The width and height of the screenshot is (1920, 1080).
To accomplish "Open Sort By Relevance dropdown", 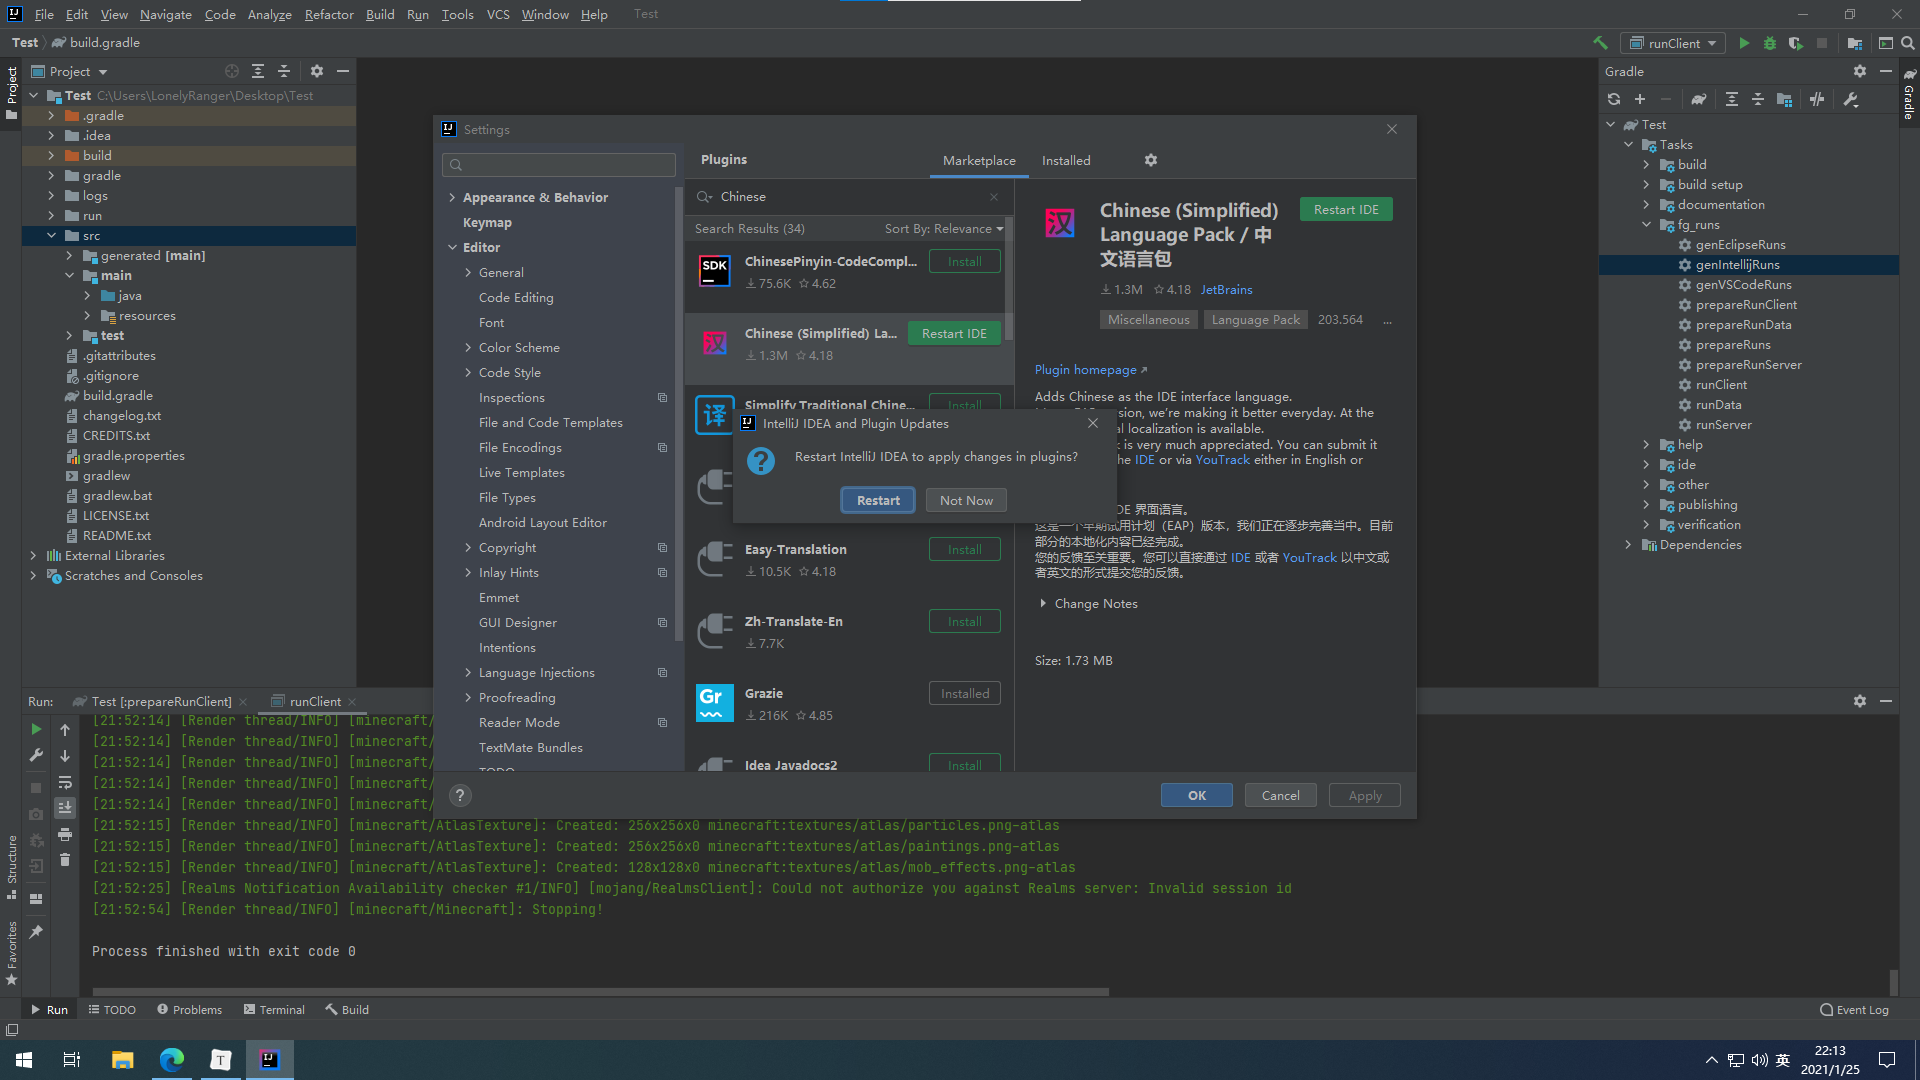I will (943, 229).
